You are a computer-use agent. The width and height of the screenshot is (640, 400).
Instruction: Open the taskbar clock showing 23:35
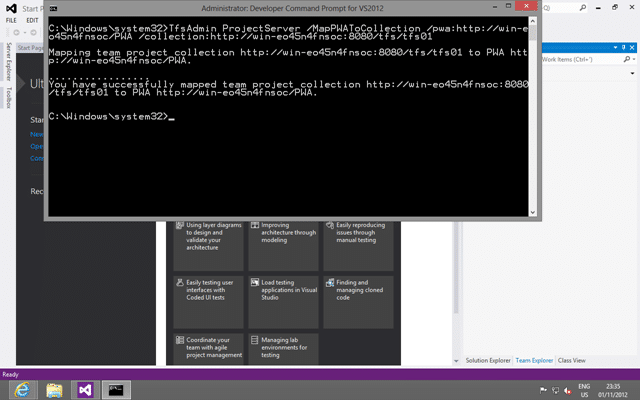pos(613,391)
